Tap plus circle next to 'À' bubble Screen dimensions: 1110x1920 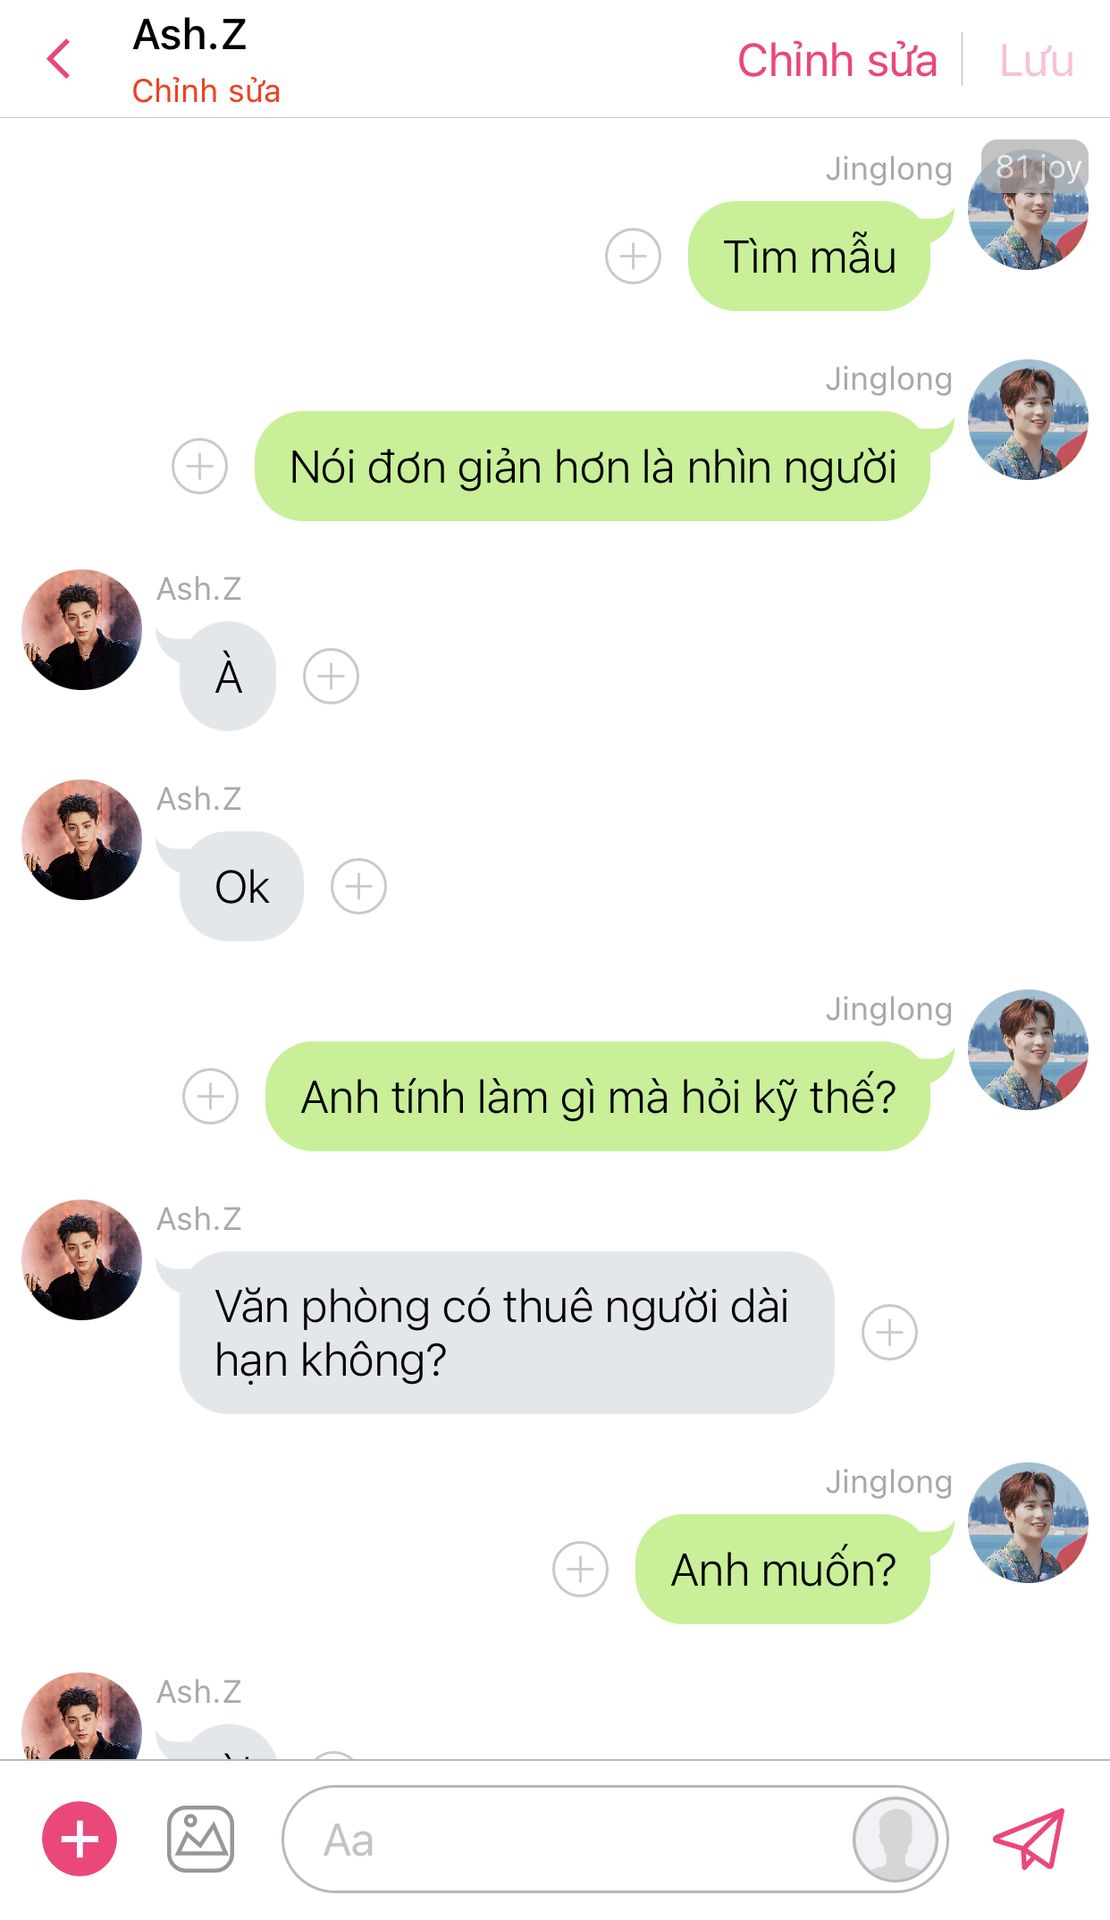click(x=331, y=676)
